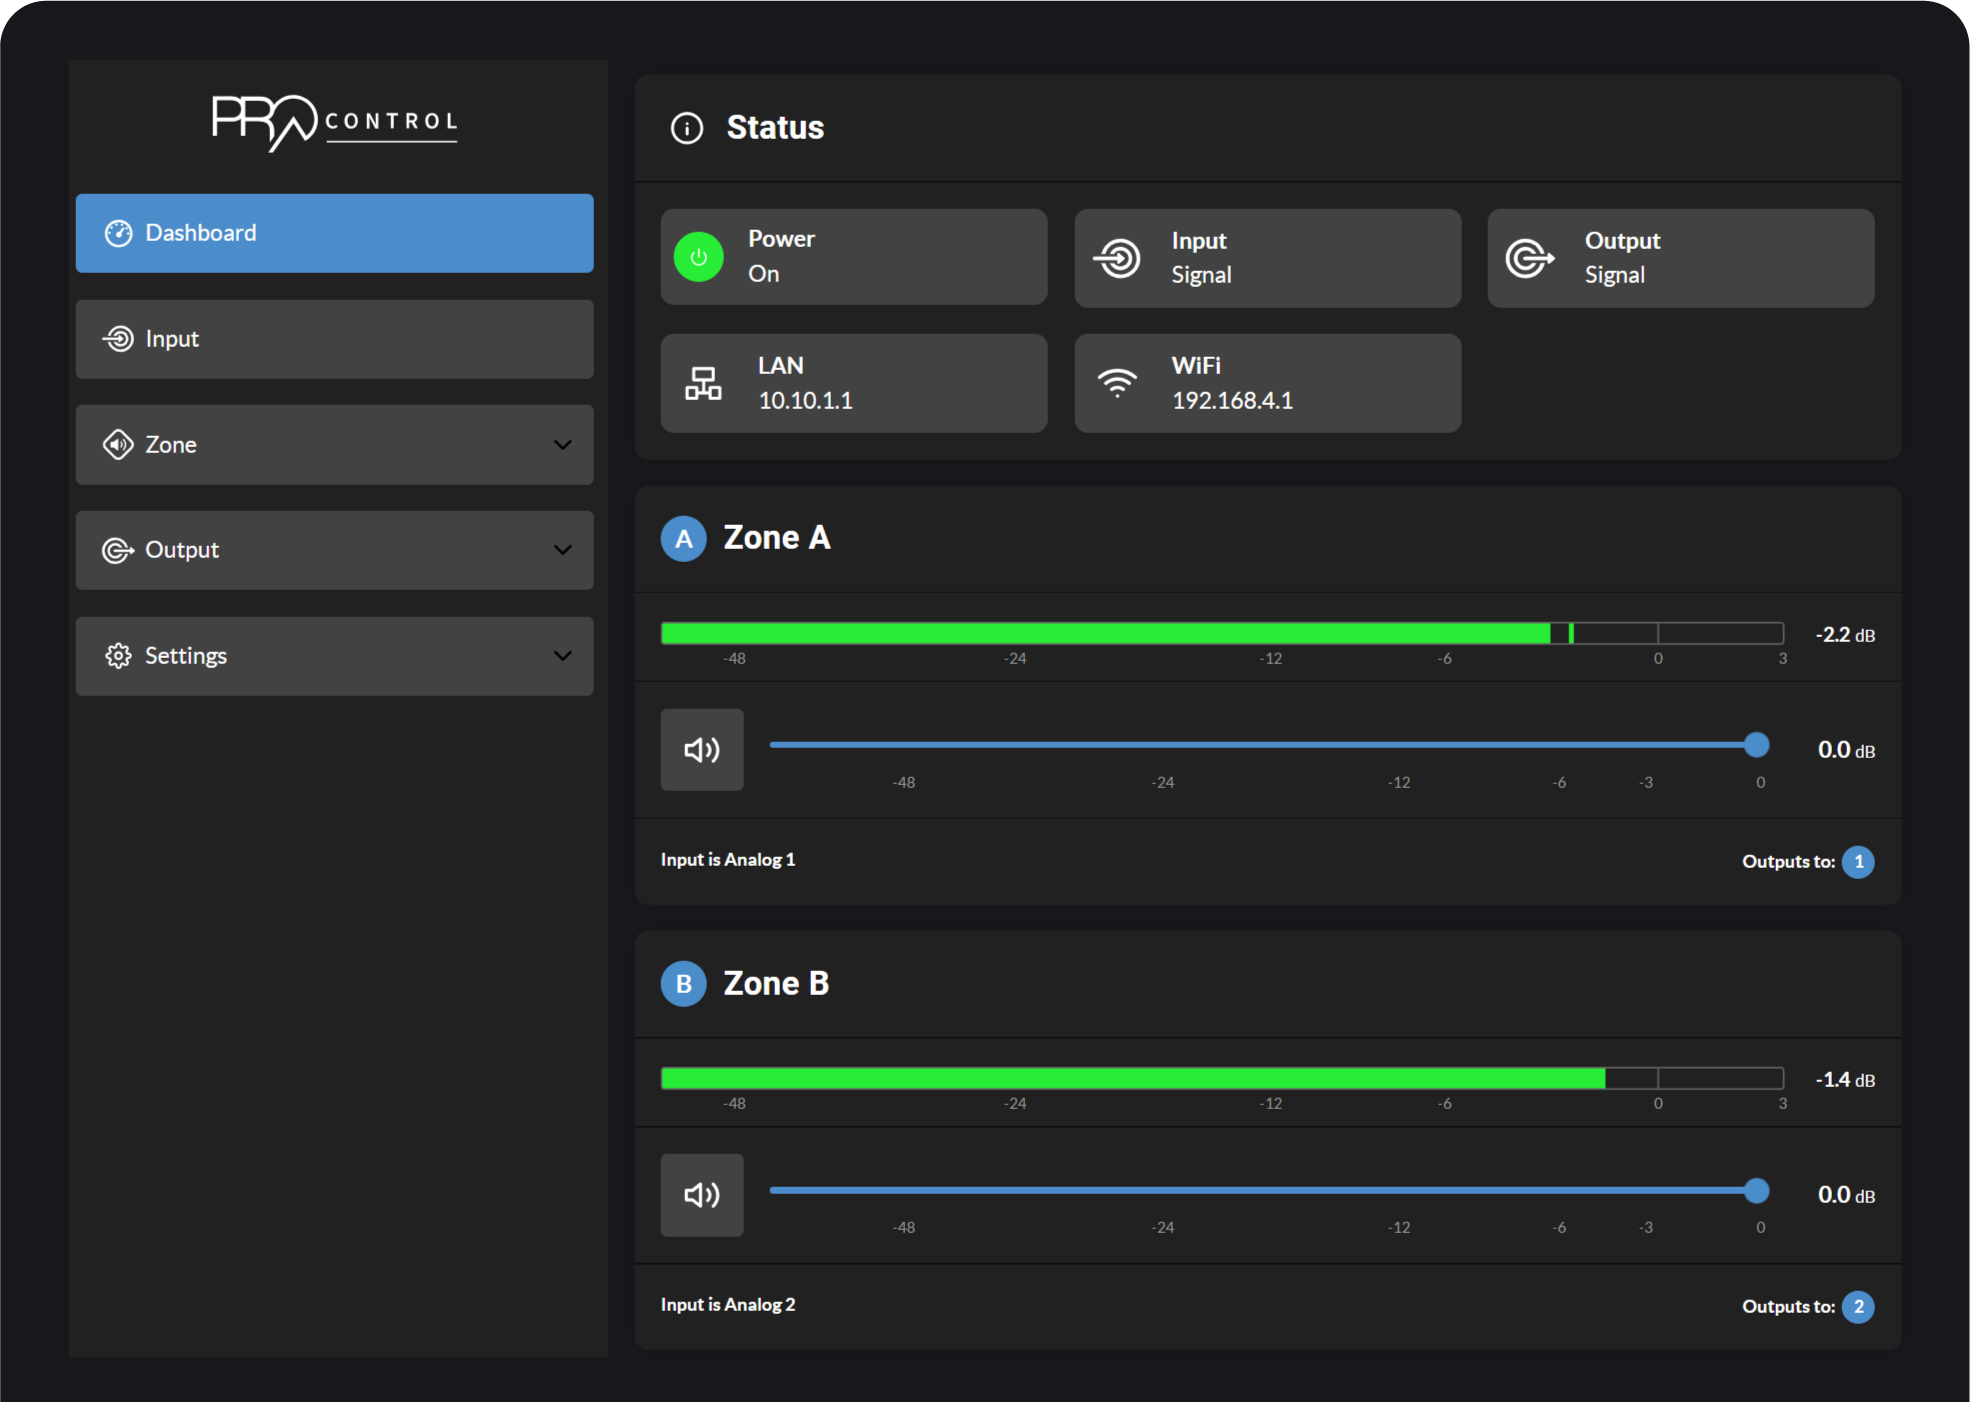1970x1402 pixels.
Task: Click the Status info icon
Action: pyautogui.click(x=687, y=128)
